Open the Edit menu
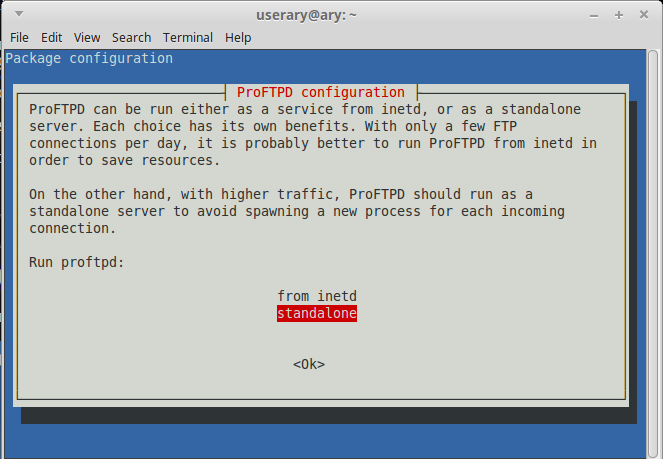Screen dimensions: 663x459 tap(51, 38)
